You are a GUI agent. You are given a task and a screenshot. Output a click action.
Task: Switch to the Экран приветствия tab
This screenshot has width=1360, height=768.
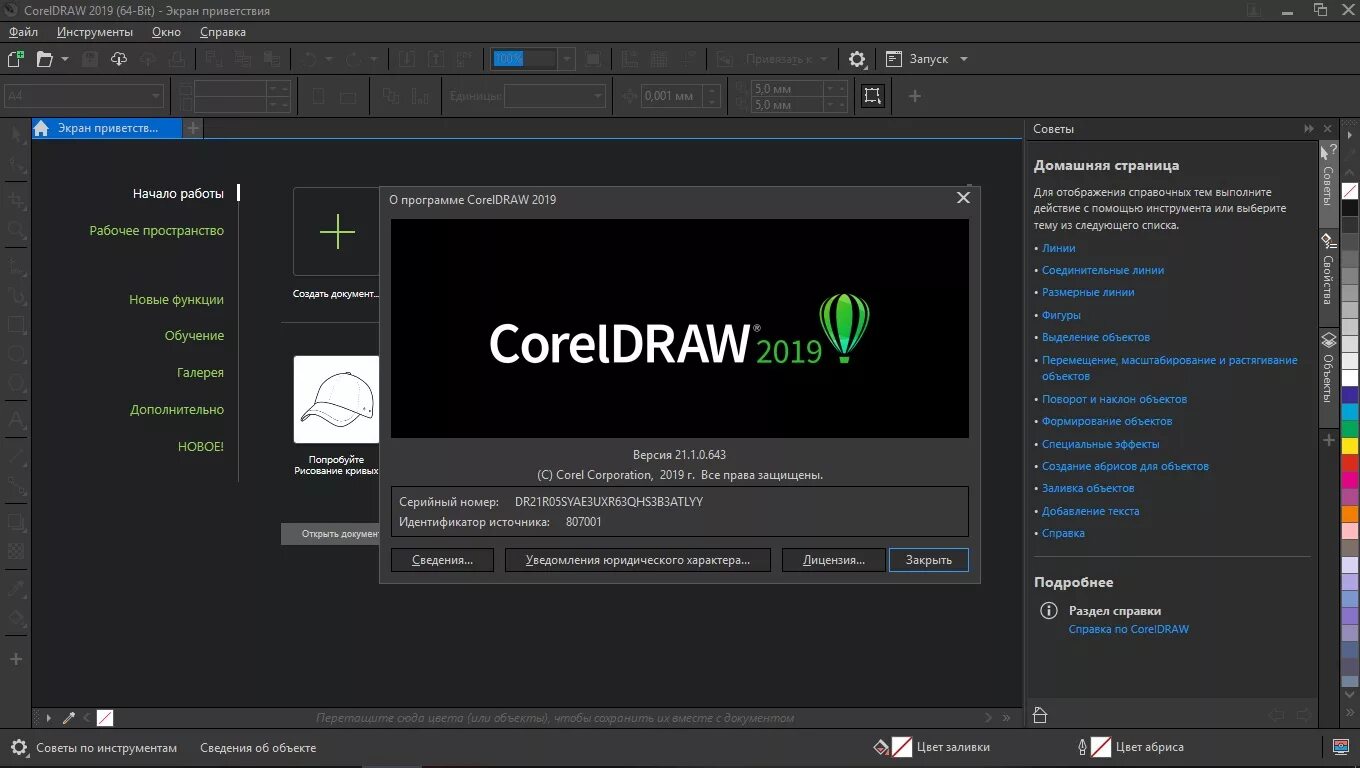coord(107,128)
